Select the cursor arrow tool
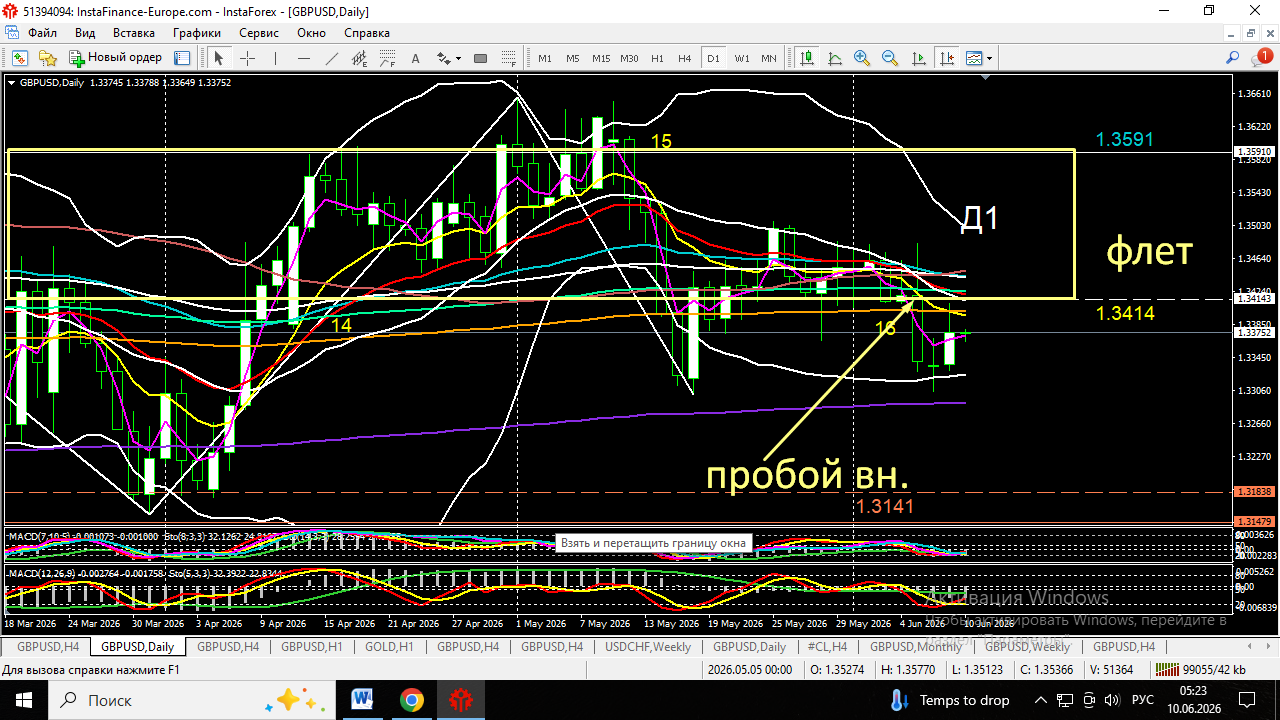Image resolution: width=1280 pixels, height=720 pixels. (219, 58)
